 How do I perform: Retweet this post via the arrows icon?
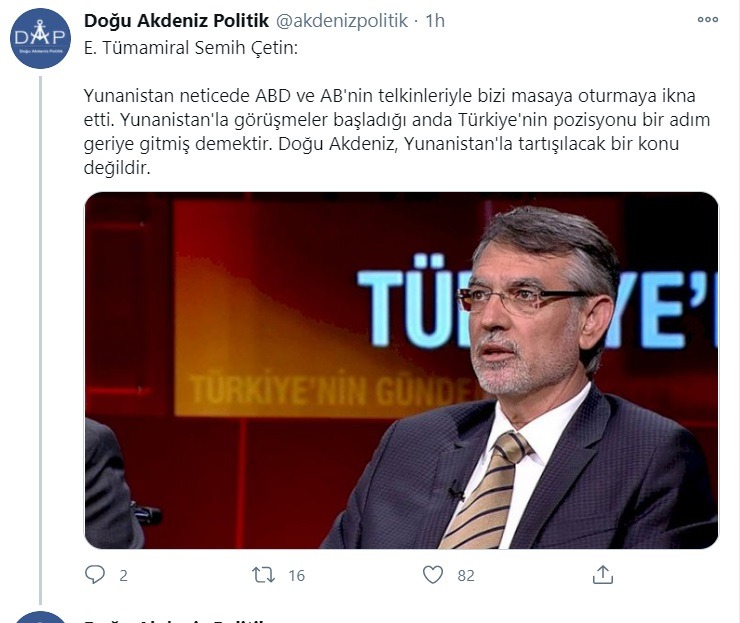pyautogui.click(x=263, y=575)
